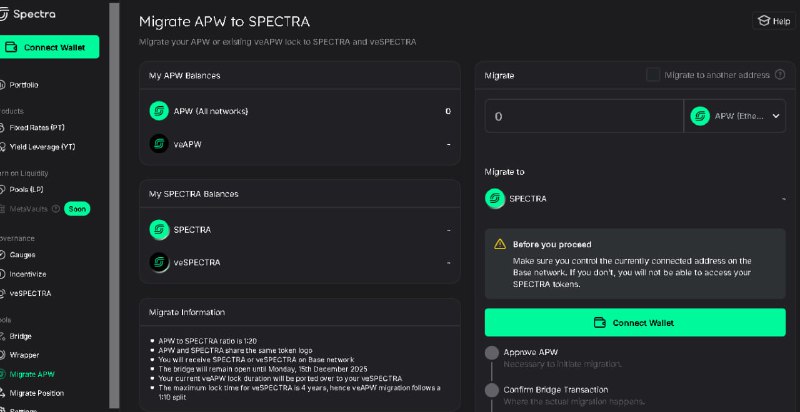
Task: Click the Approve APW step circle
Action: coord(491,352)
